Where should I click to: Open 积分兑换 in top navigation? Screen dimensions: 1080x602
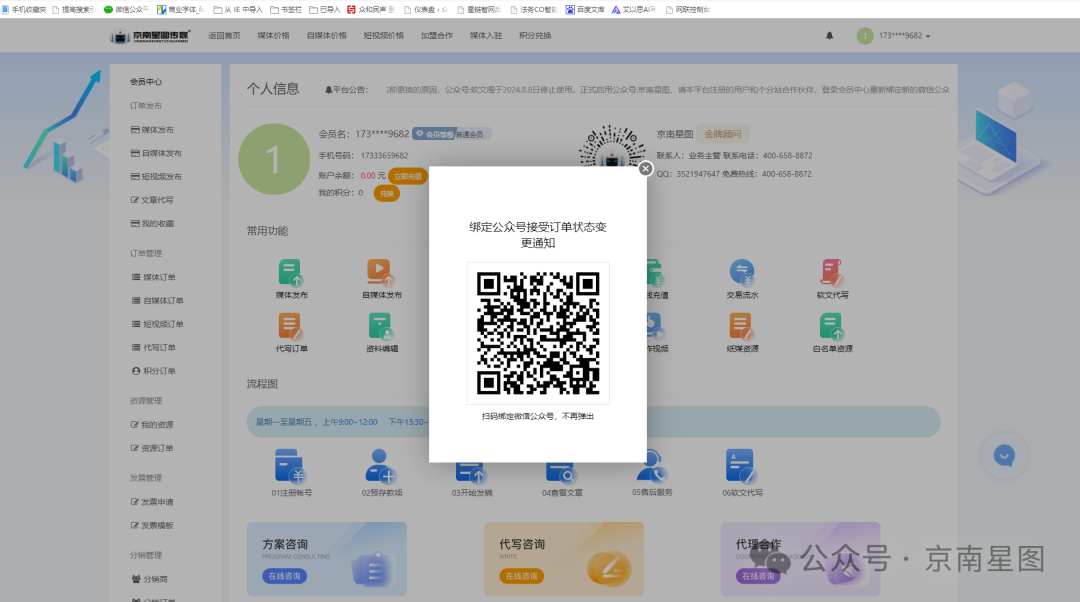point(535,36)
